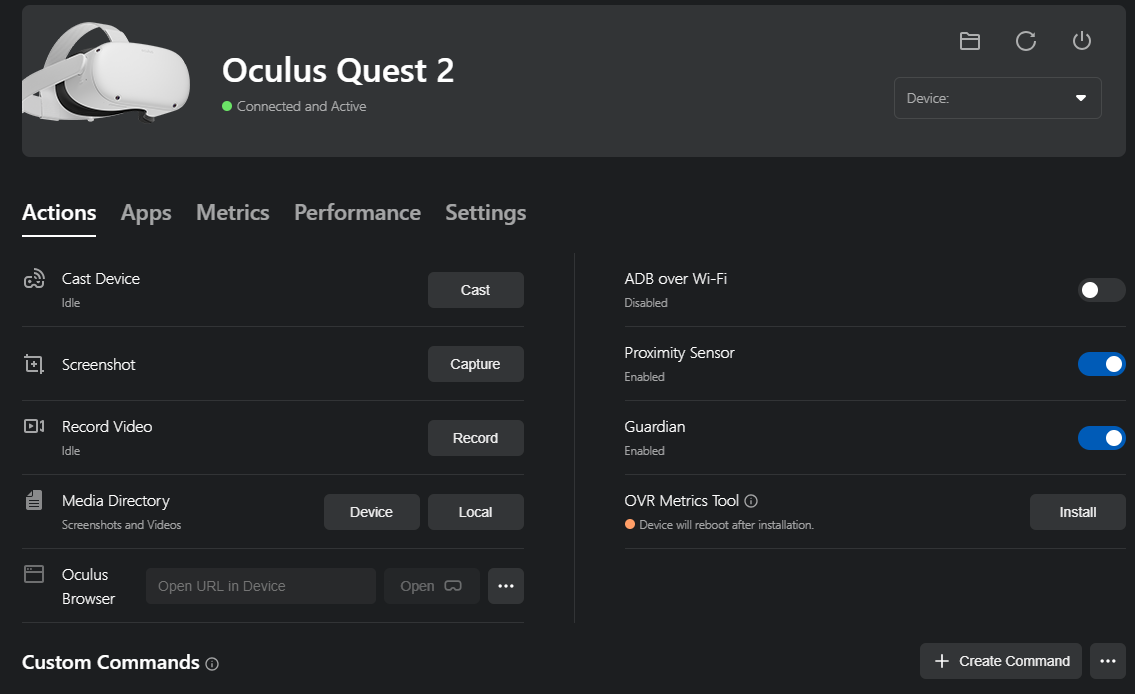The image size is (1135, 694).
Task: Expand the Device dropdown
Action: coord(997,98)
